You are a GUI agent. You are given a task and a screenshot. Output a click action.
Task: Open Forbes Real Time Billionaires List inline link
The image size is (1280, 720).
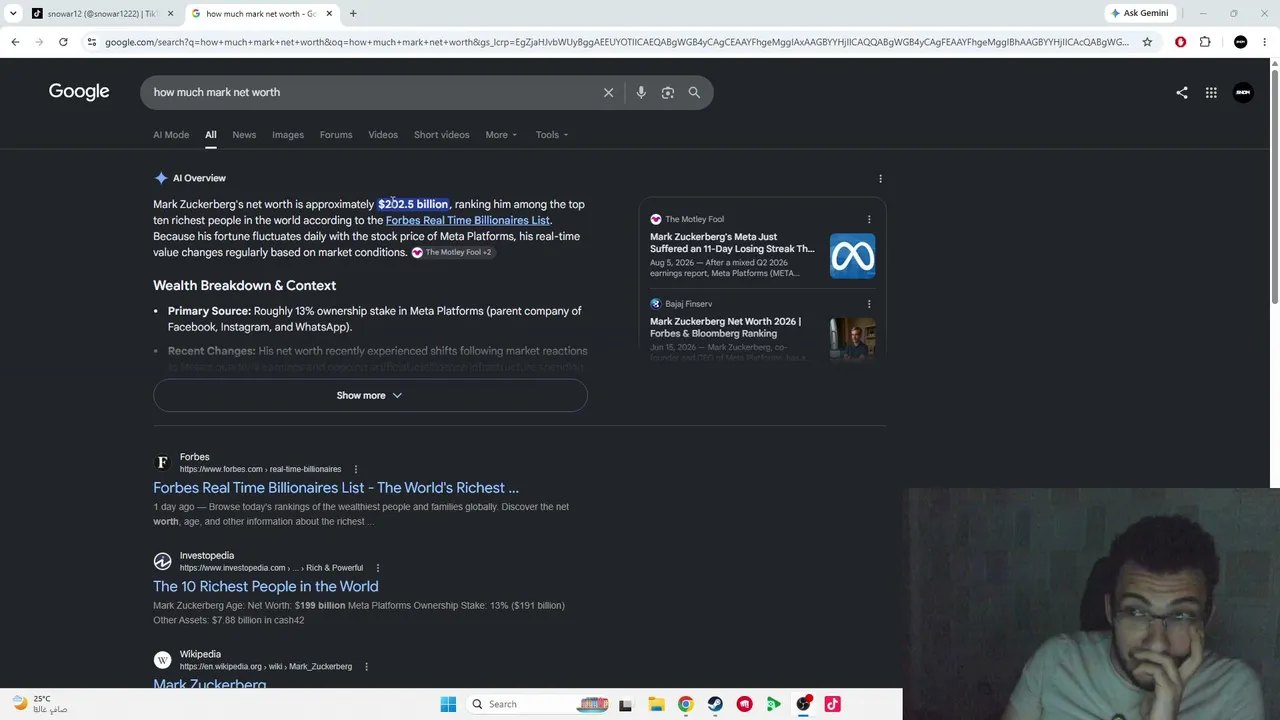(467, 220)
